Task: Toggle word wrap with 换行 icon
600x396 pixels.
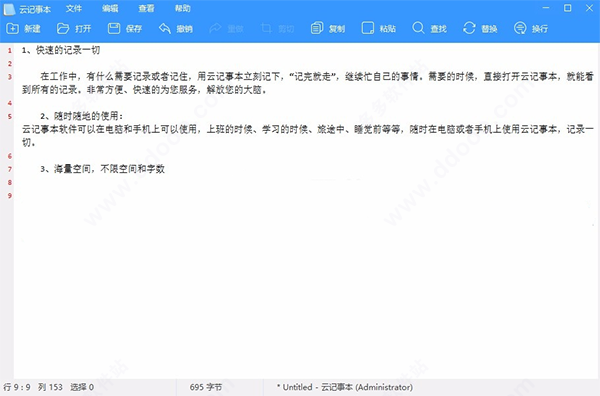Action: point(520,28)
